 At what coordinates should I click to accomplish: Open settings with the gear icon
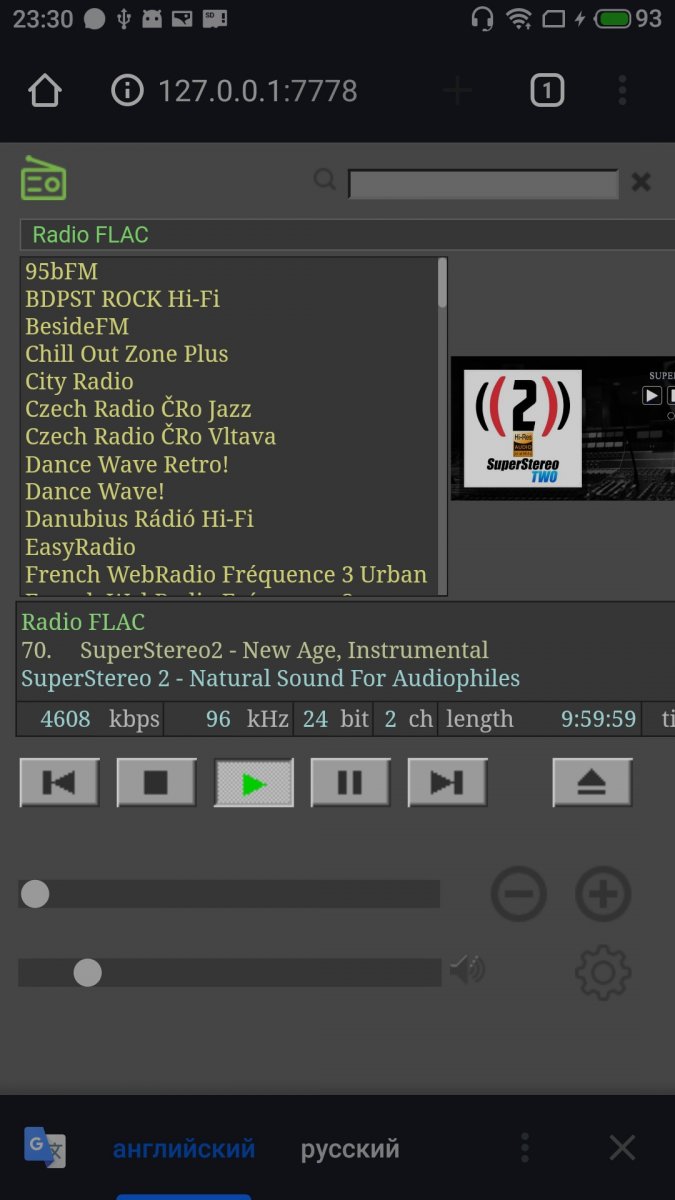[x=603, y=971]
